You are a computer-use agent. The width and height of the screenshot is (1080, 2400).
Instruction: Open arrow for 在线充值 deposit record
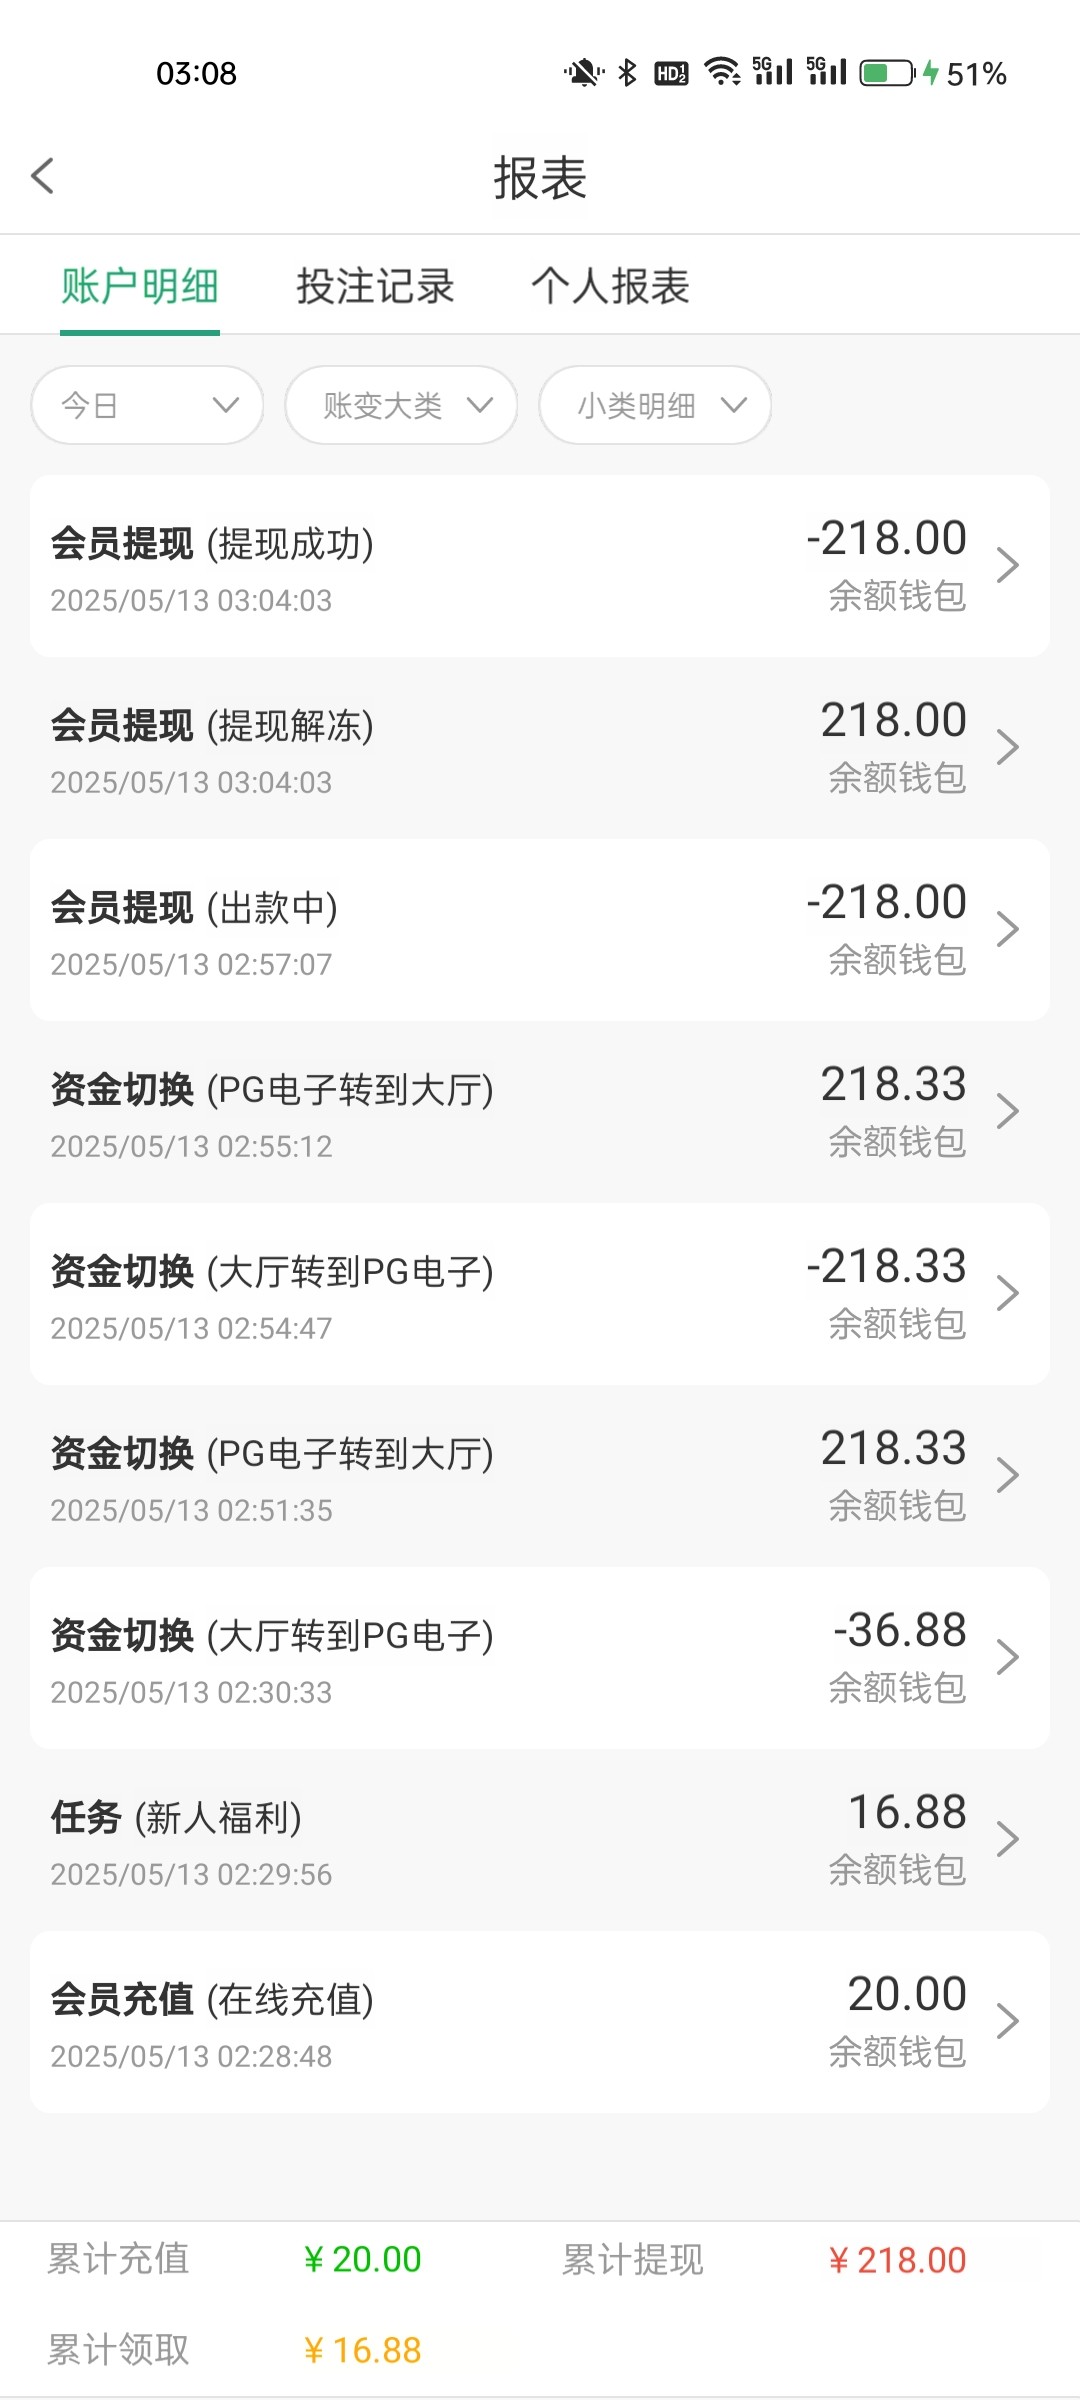(1007, 2022)
